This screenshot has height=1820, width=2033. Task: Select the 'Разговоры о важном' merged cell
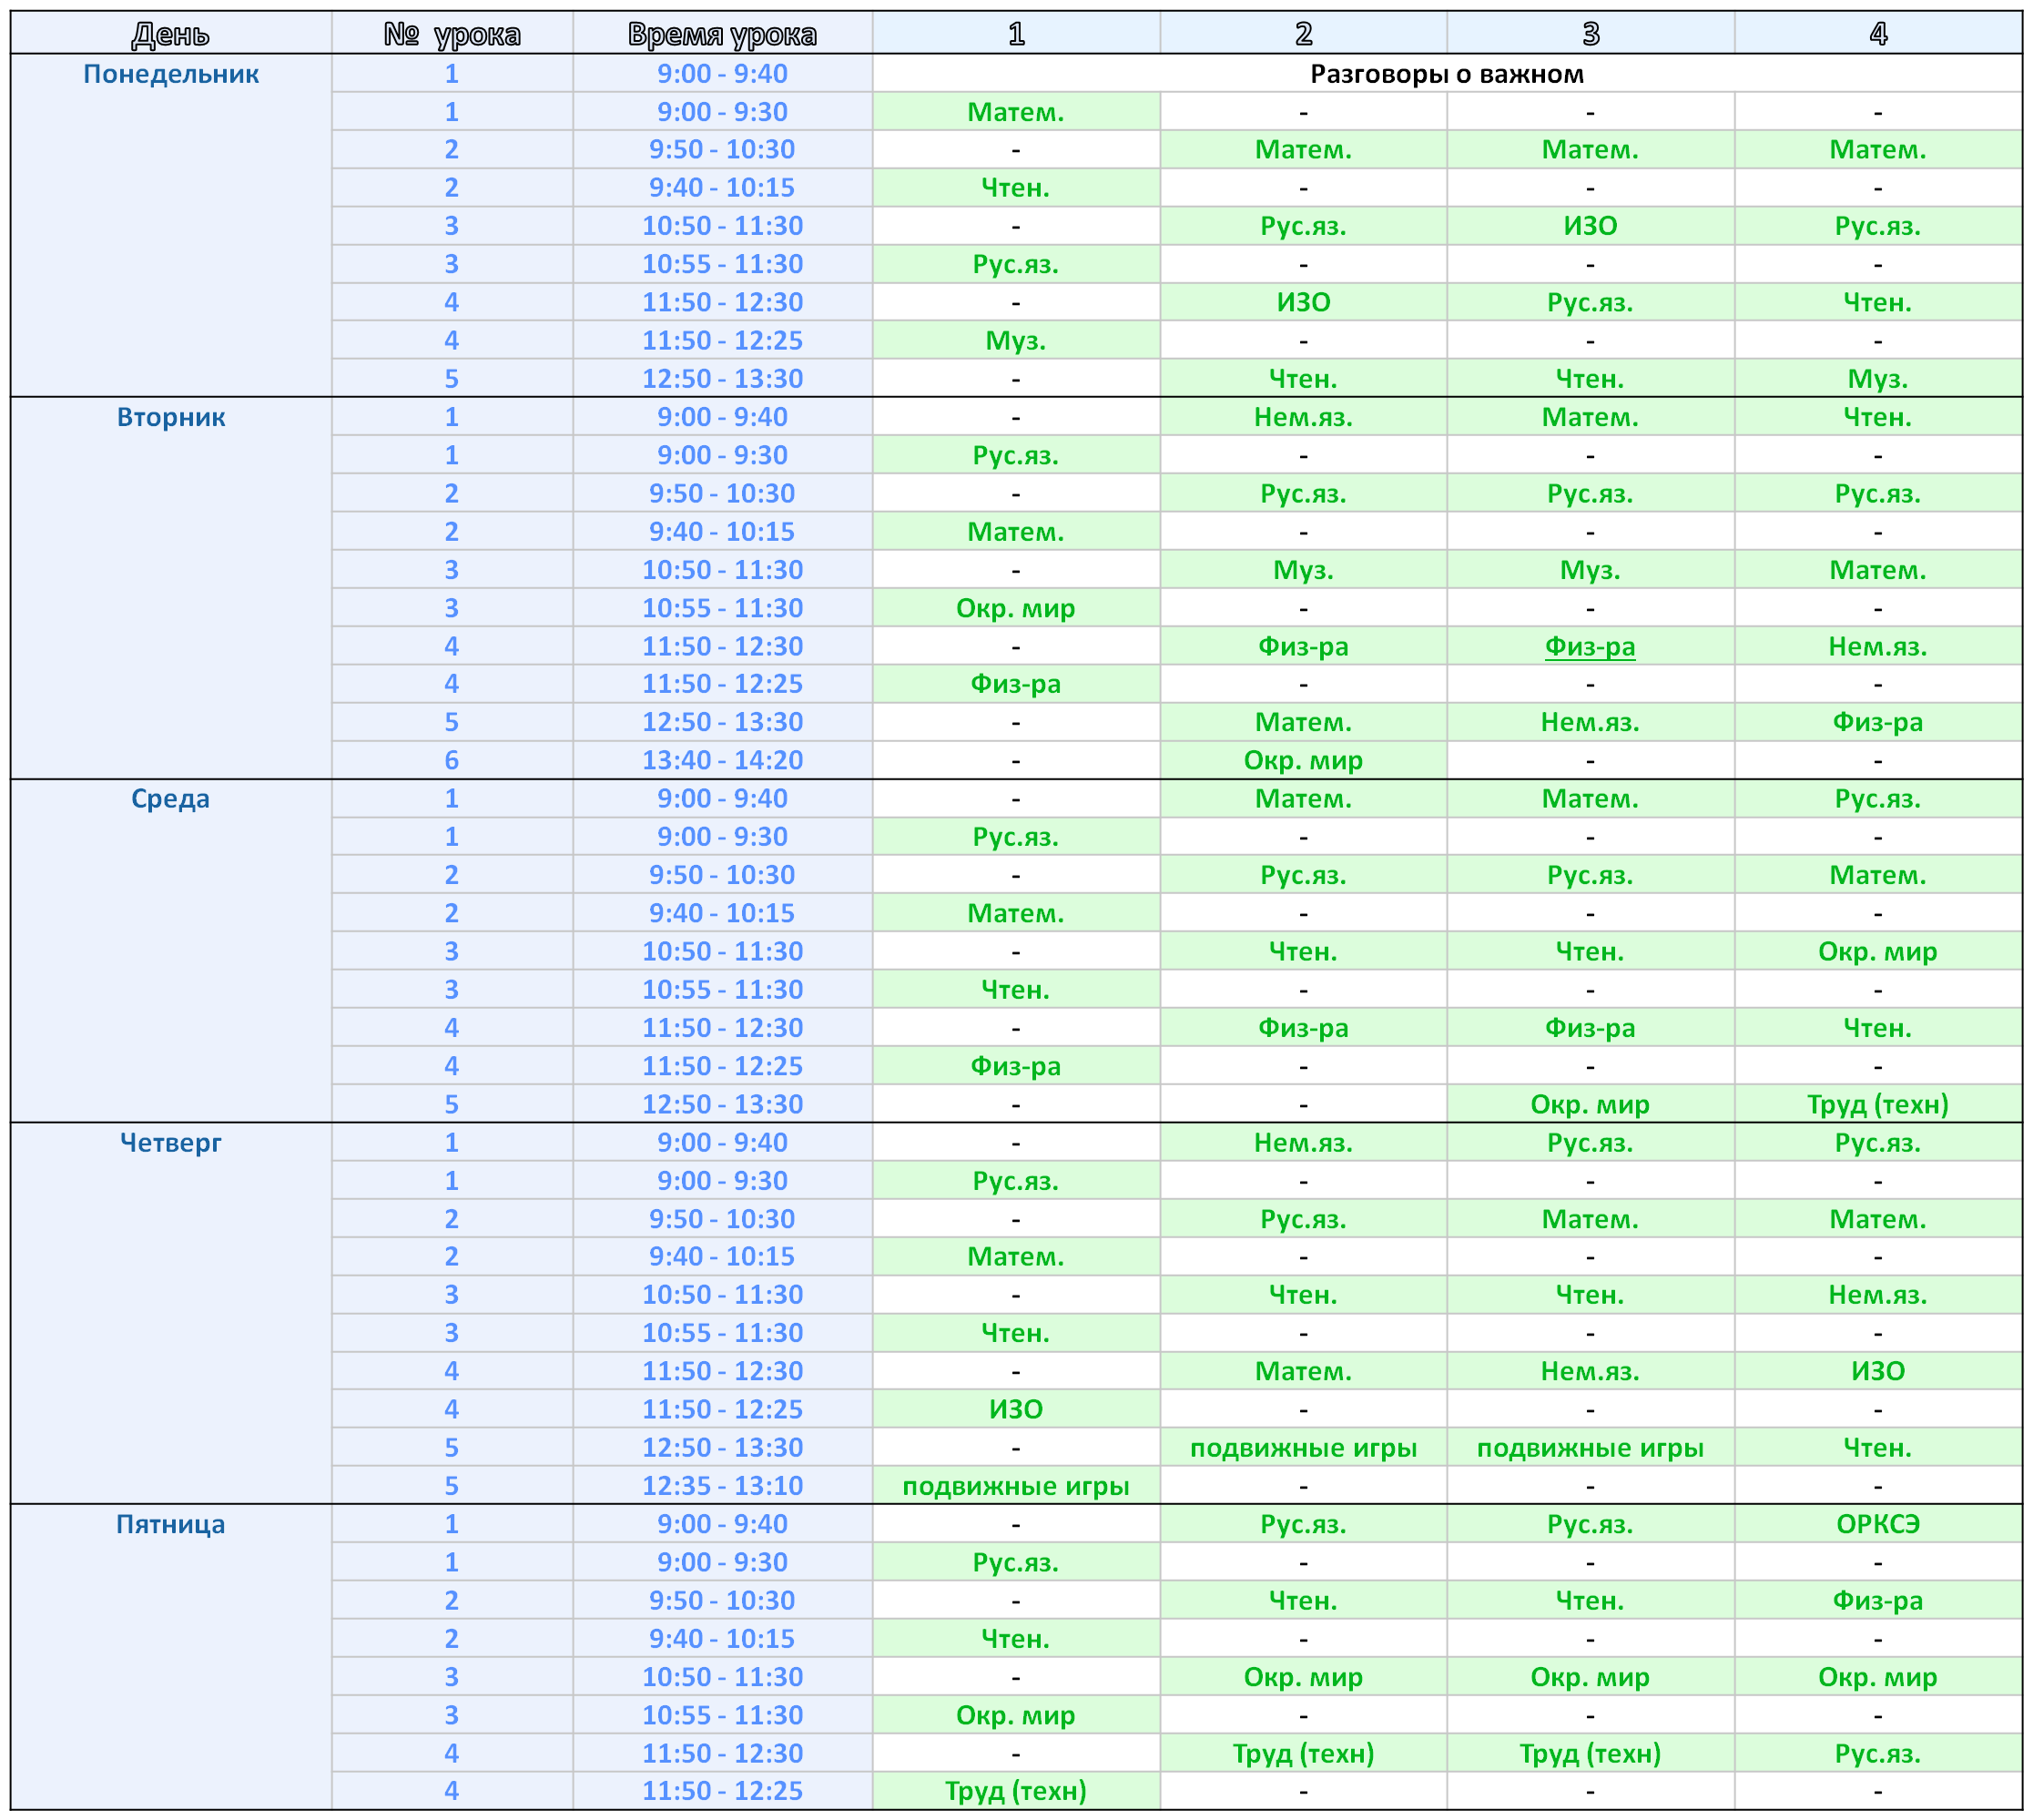pos(1447,73)
